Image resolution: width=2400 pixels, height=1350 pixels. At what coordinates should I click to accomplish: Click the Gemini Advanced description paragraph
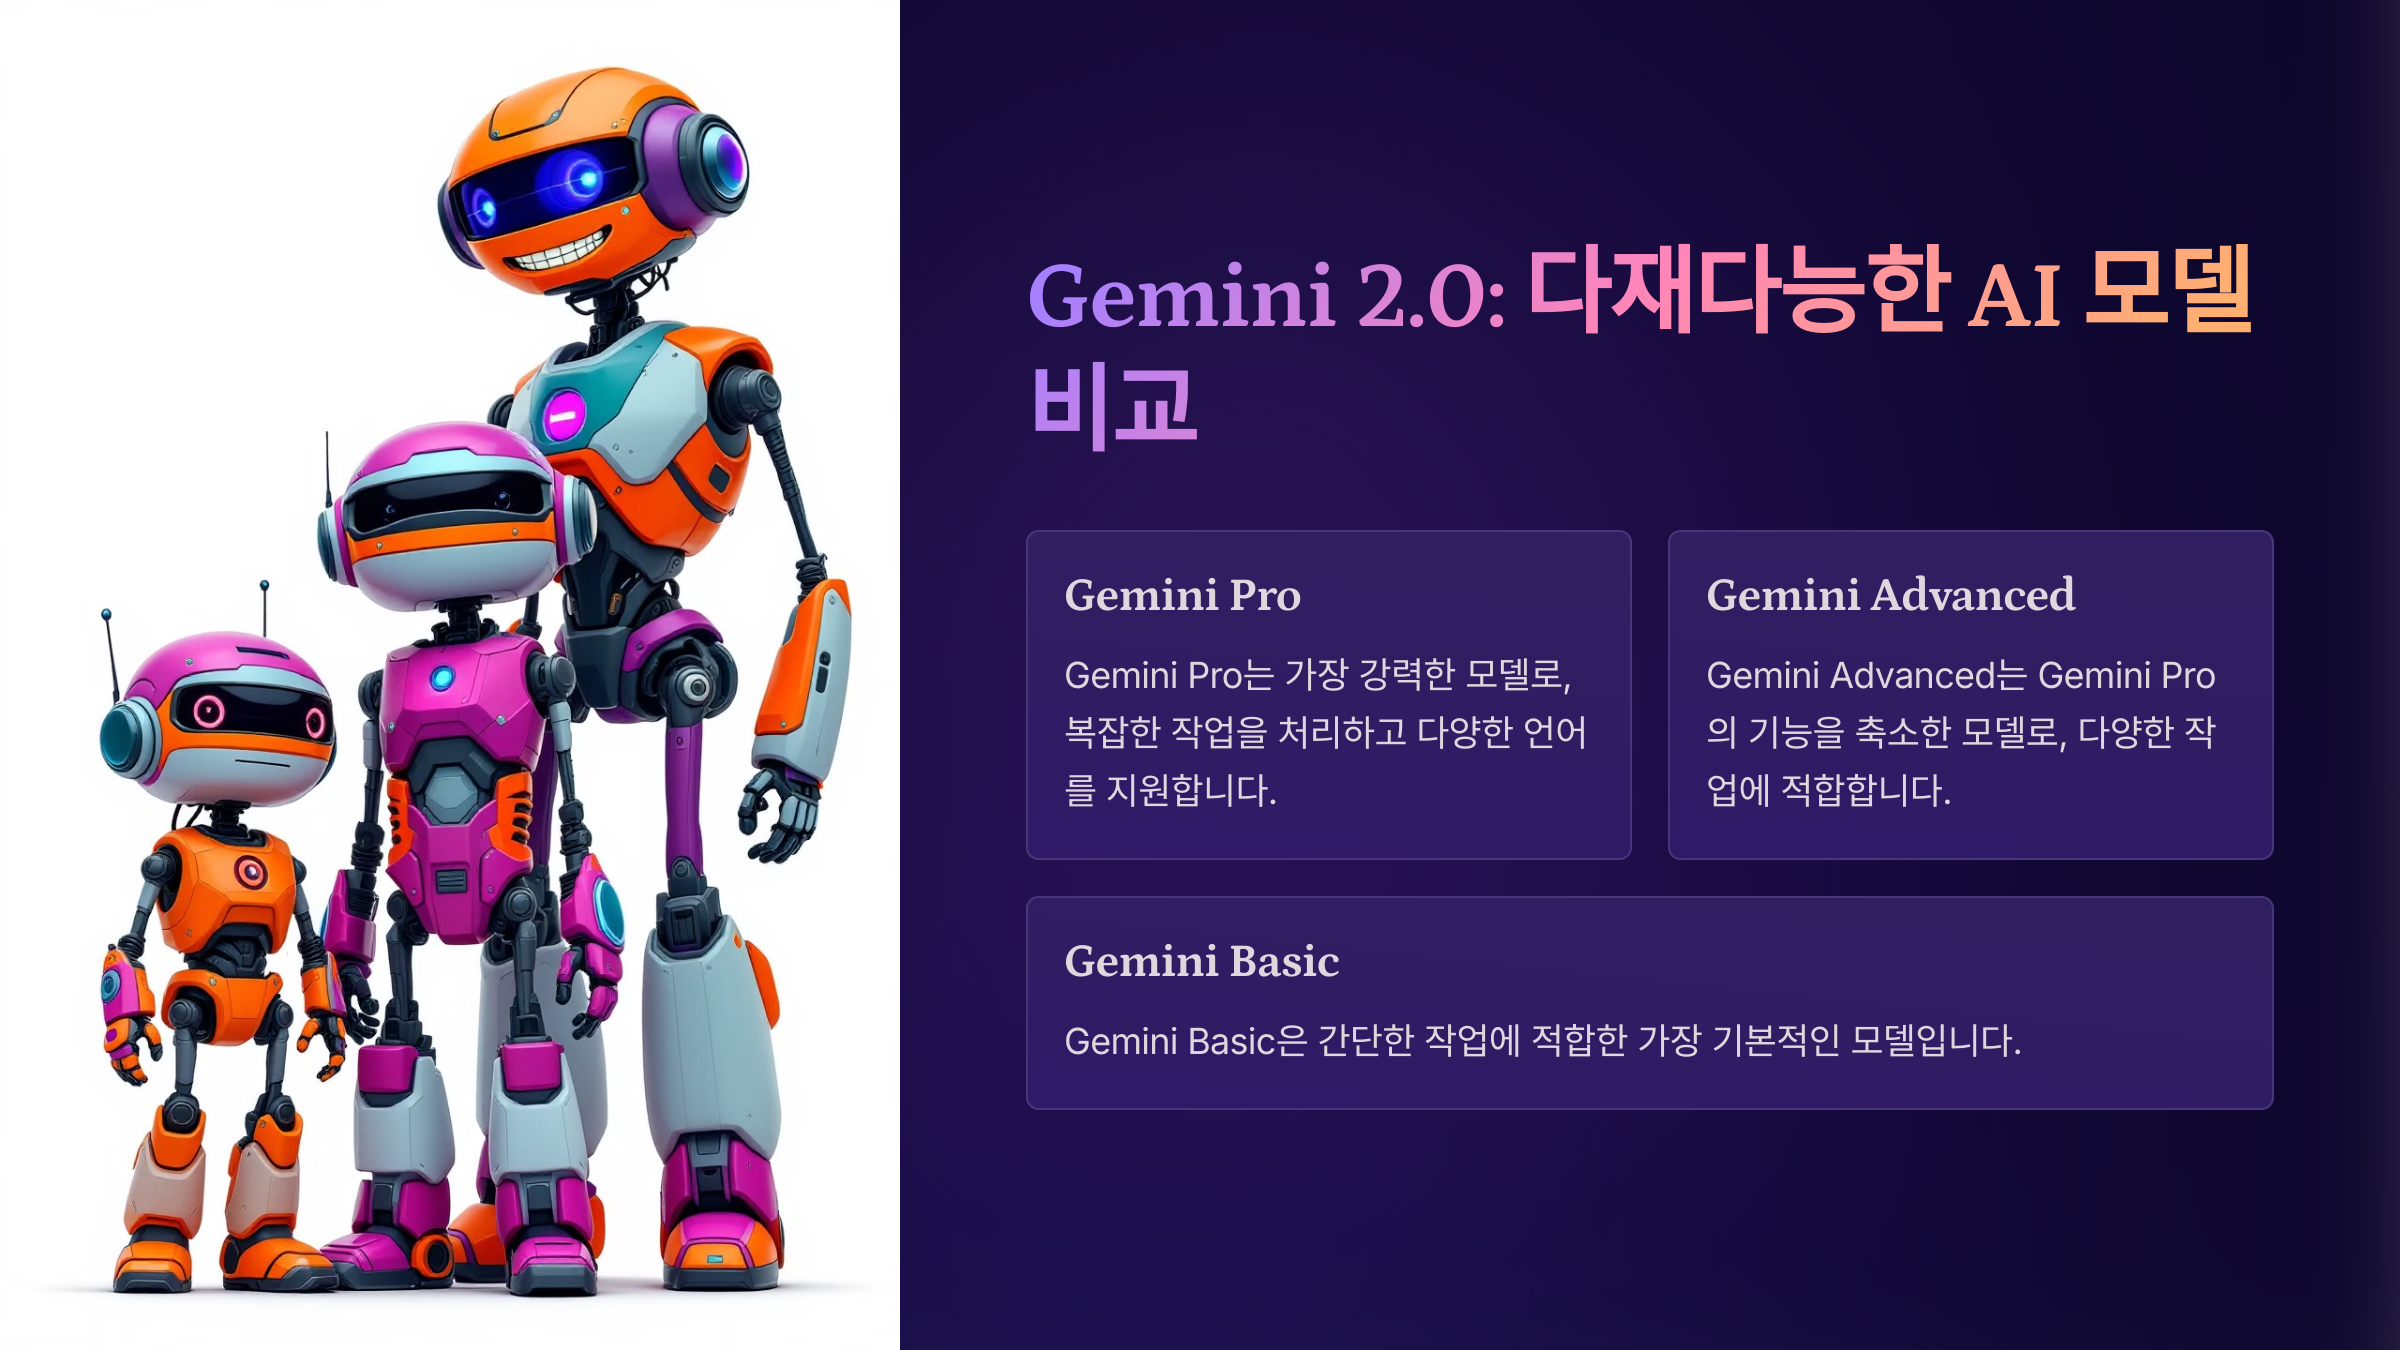coord(1961,733)
